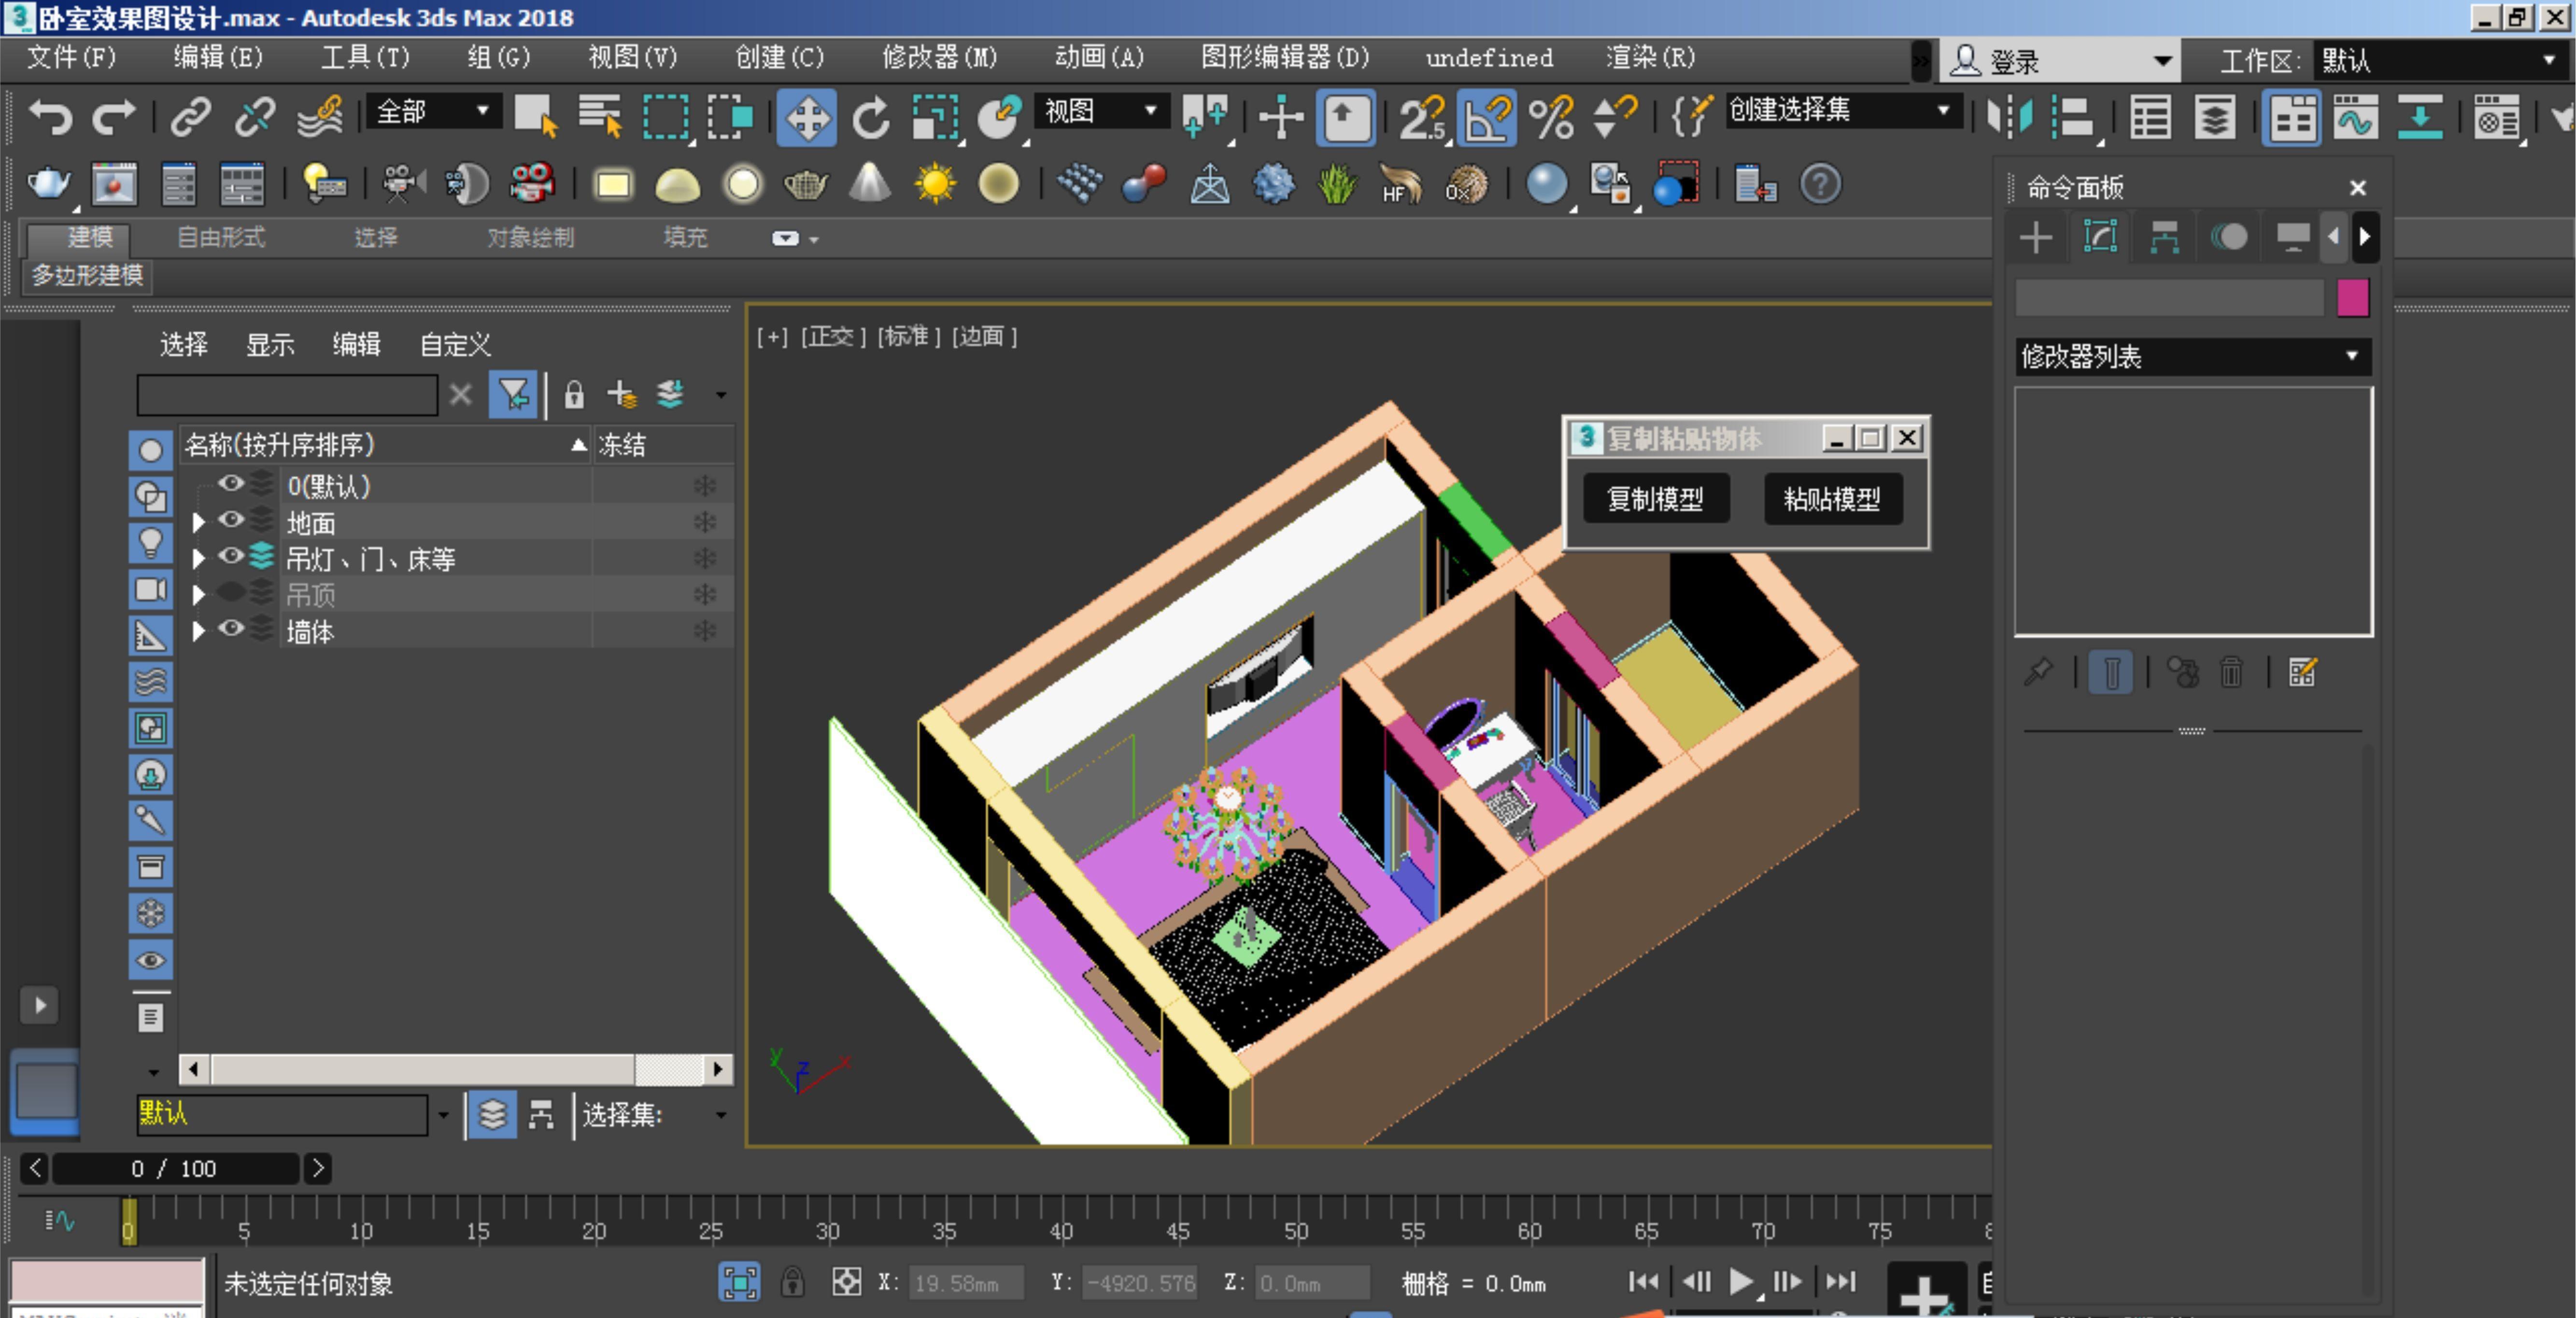Open the 渲染(R) menu
Viewport: 2576px width, 1318px height.
tap(1650, 58)
